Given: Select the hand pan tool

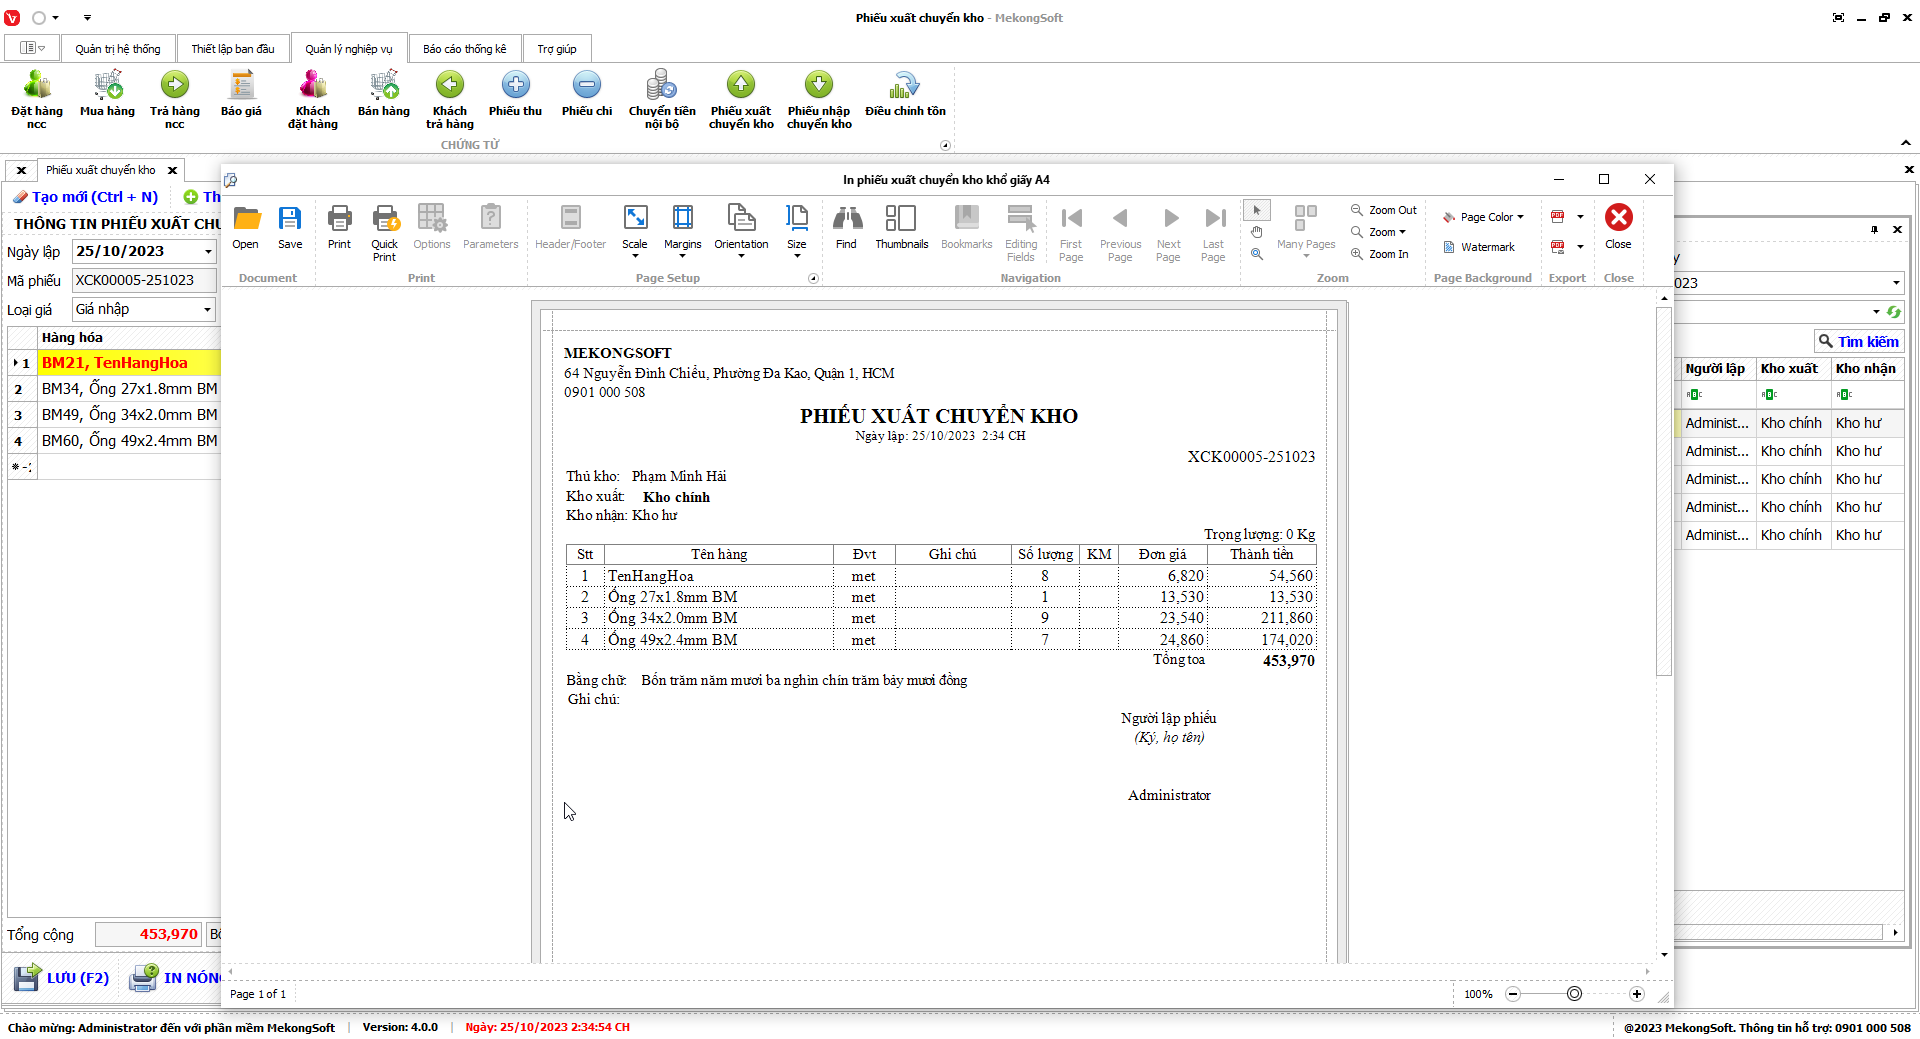Looking at the screenshot, I should coord(1257,232).
